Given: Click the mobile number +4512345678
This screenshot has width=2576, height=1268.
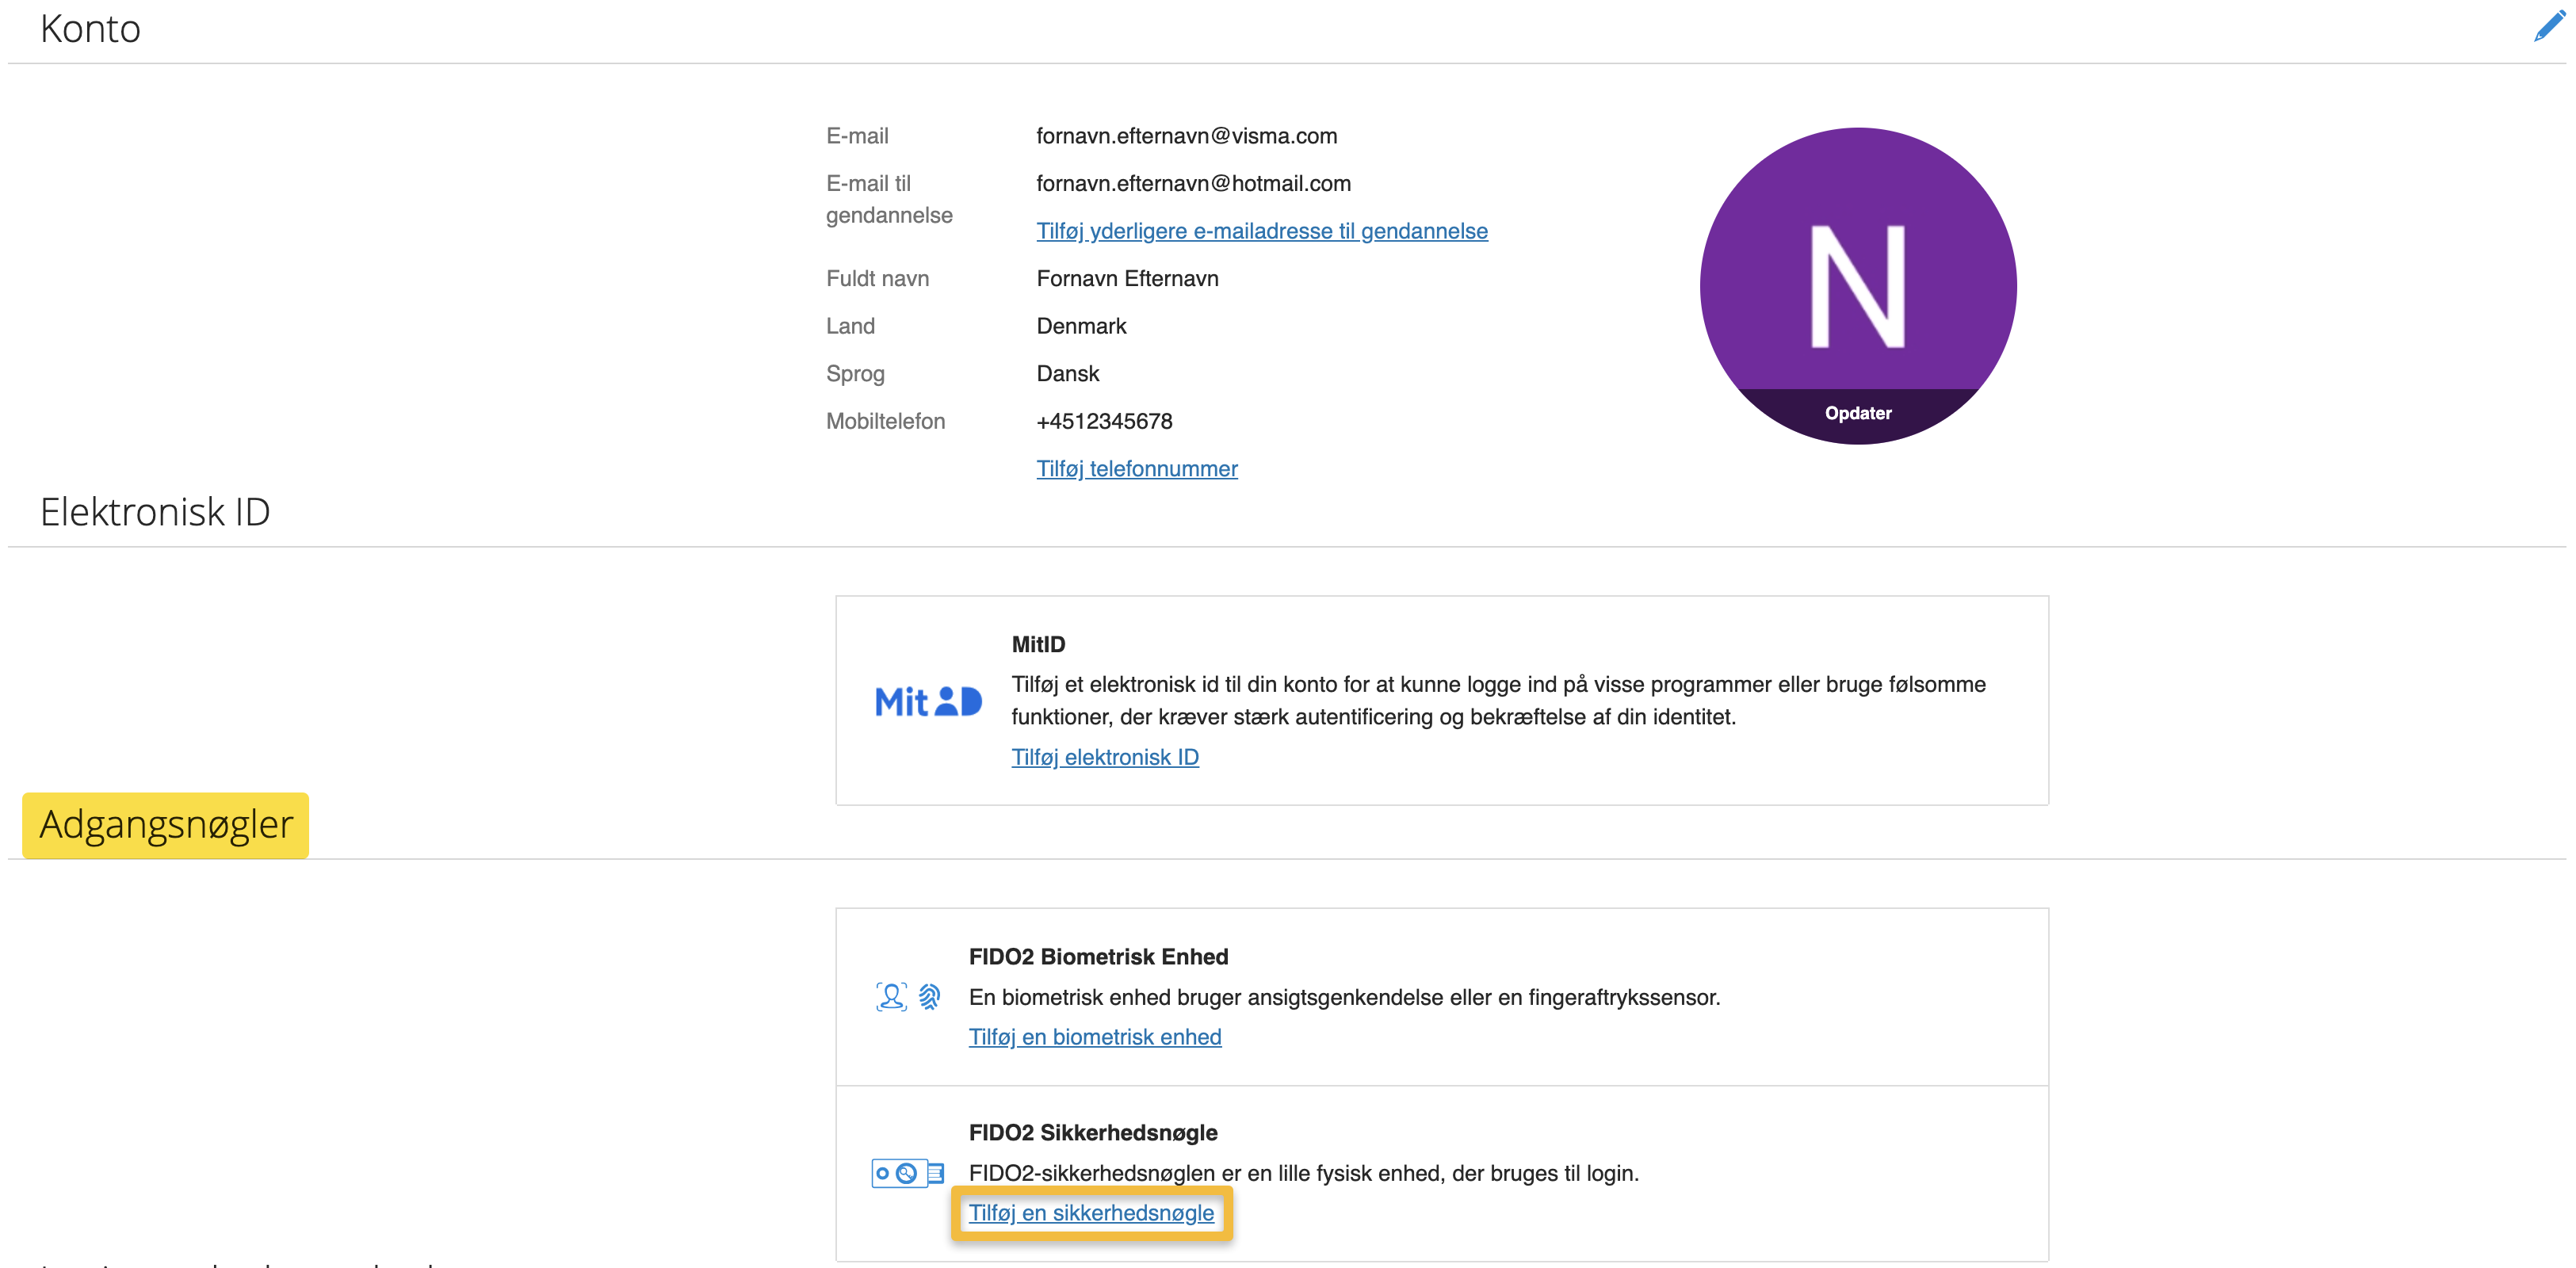Looking at the screenshot, I should [1103, 421].
